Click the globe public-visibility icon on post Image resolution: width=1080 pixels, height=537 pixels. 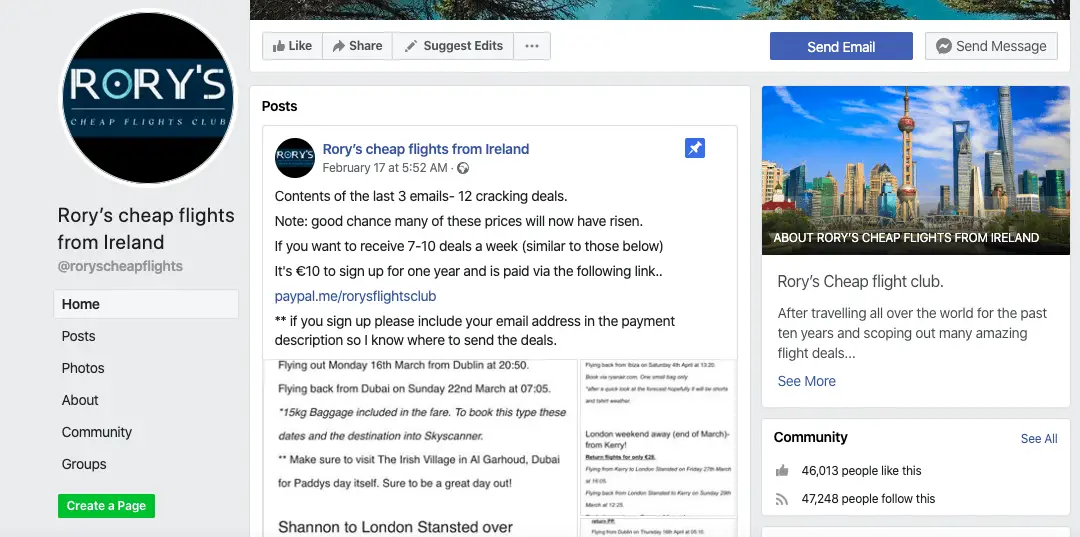click(463, 168)
